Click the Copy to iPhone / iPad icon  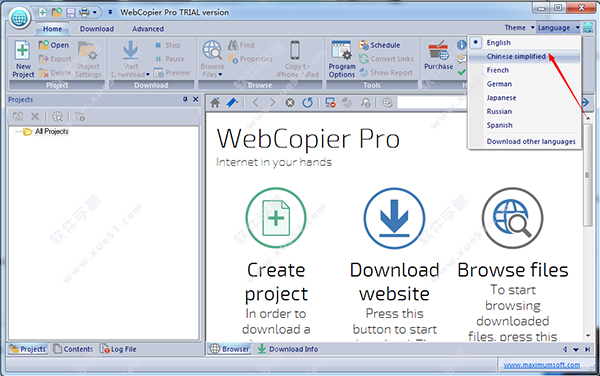295,50
